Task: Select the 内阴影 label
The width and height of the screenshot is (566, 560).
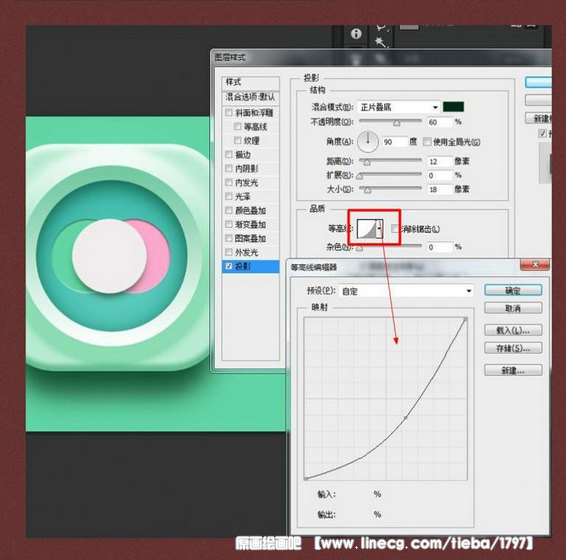Action: [247, 169]
